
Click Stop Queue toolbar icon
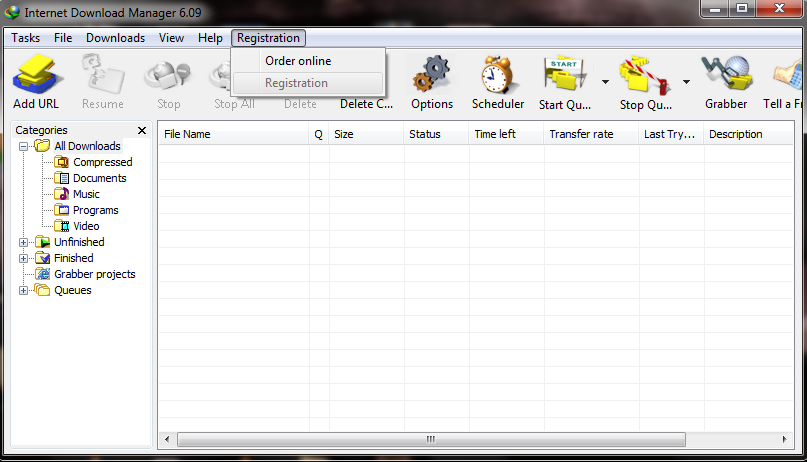[x=645, y=76]
